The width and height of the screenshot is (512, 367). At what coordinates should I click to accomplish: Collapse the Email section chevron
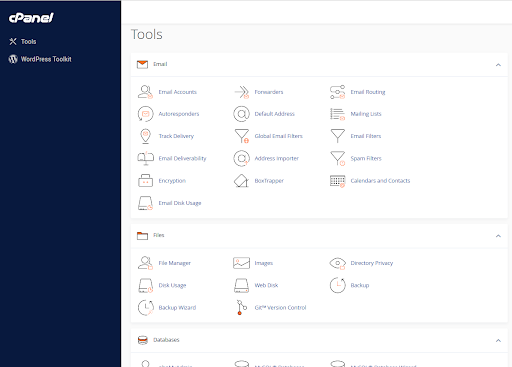498,65
